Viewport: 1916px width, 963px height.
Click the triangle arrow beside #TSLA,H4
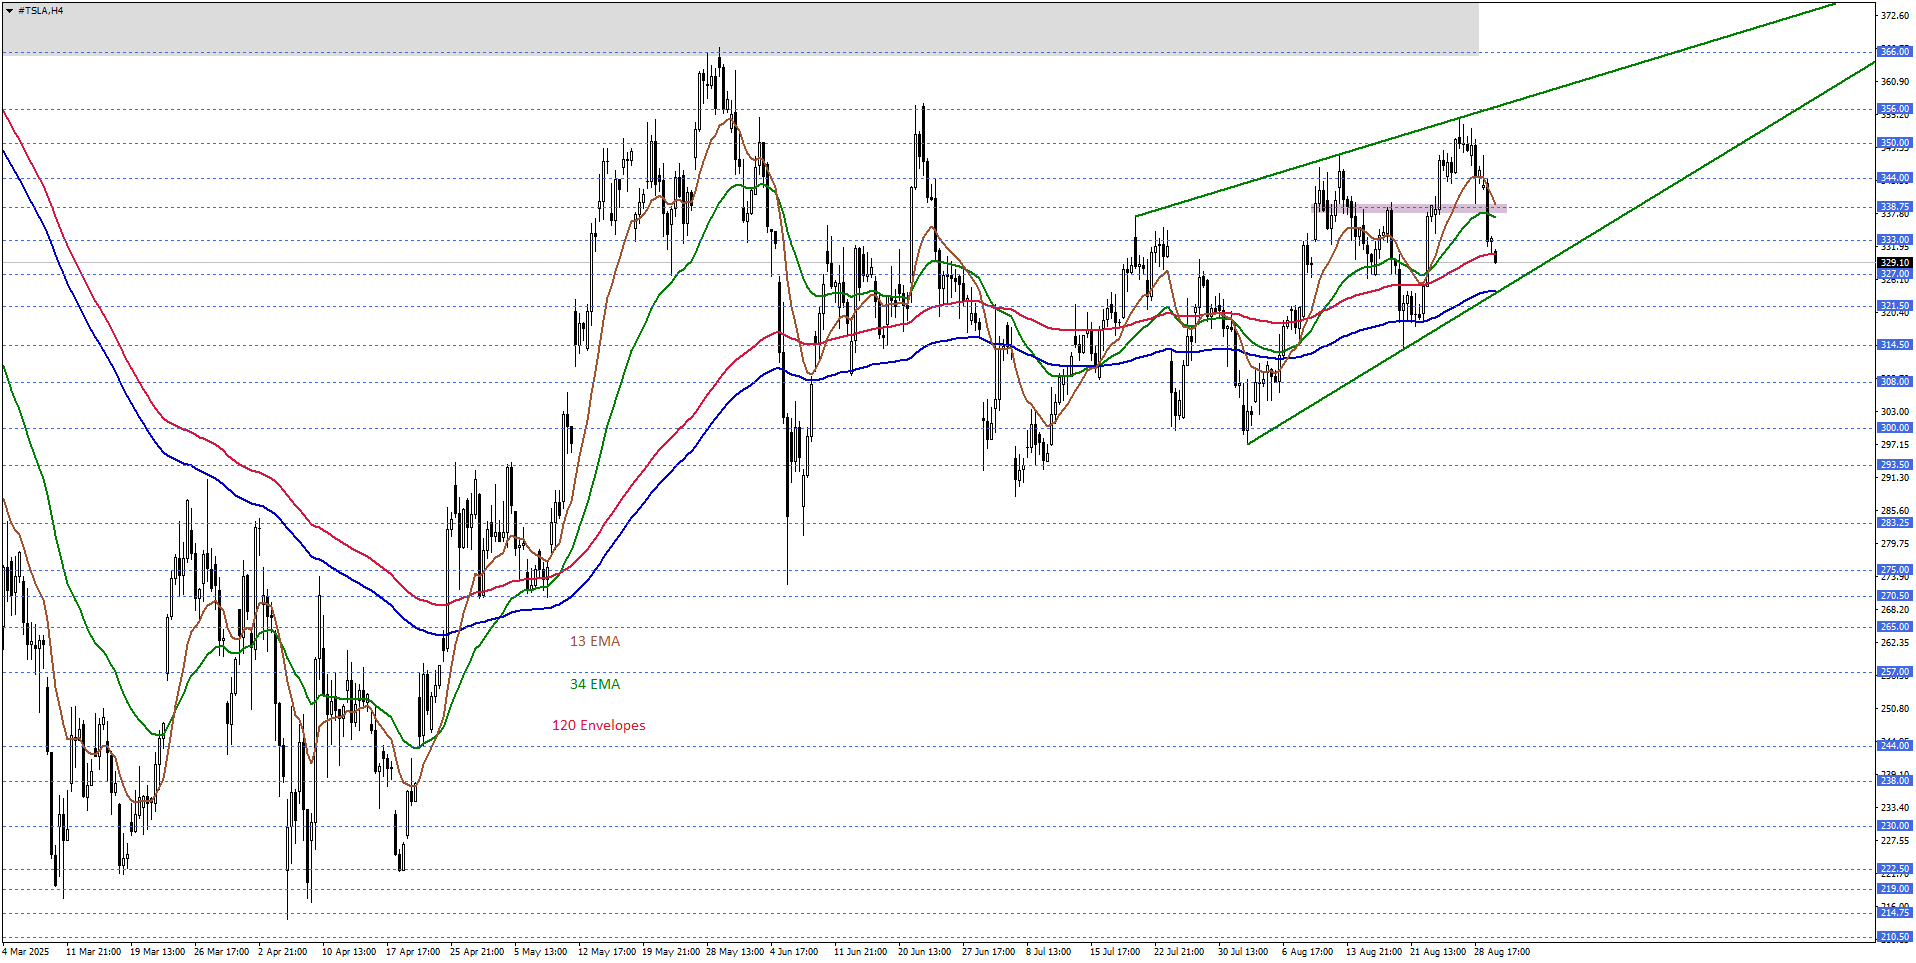coord(9,11)
